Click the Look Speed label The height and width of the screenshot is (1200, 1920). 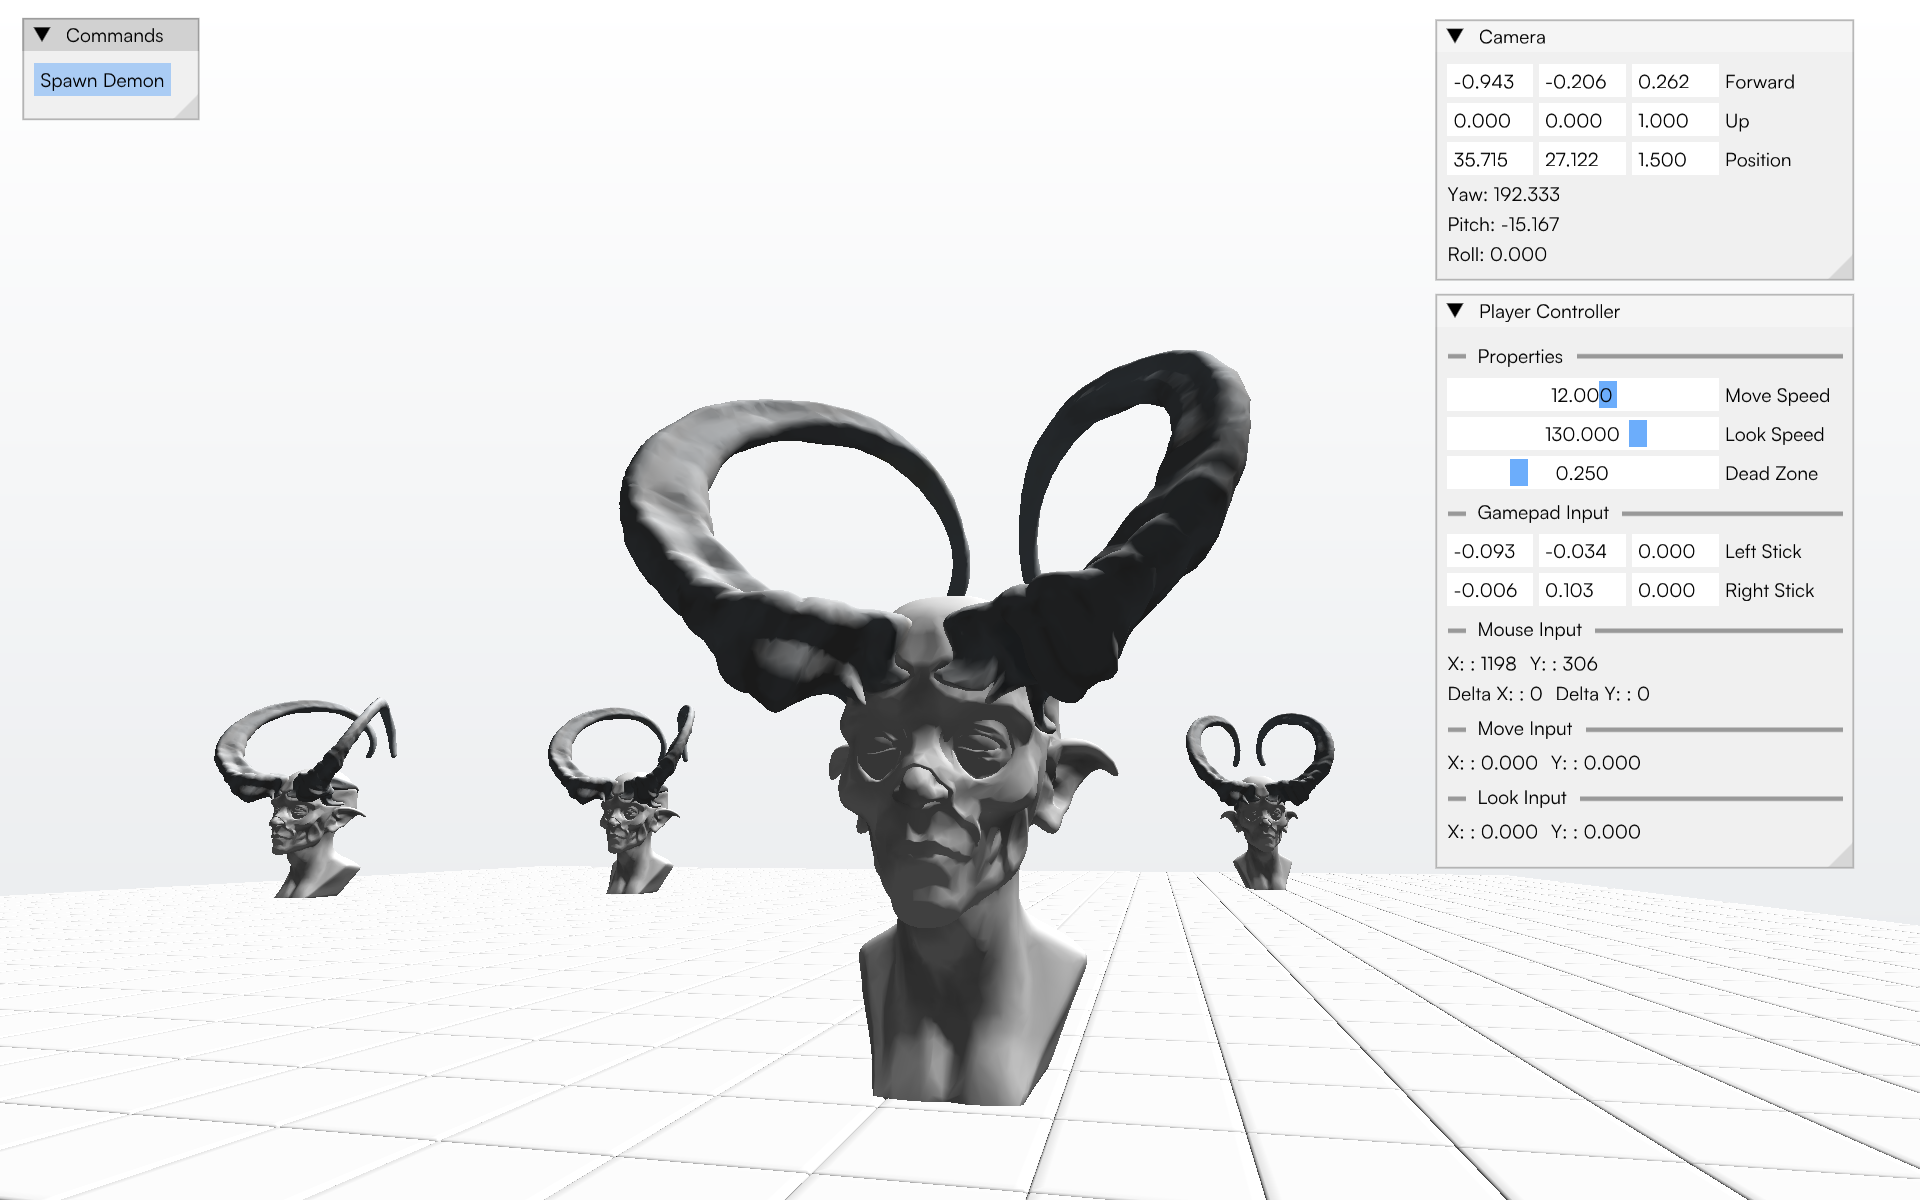pyautogui.click(x=1774, y=434)
